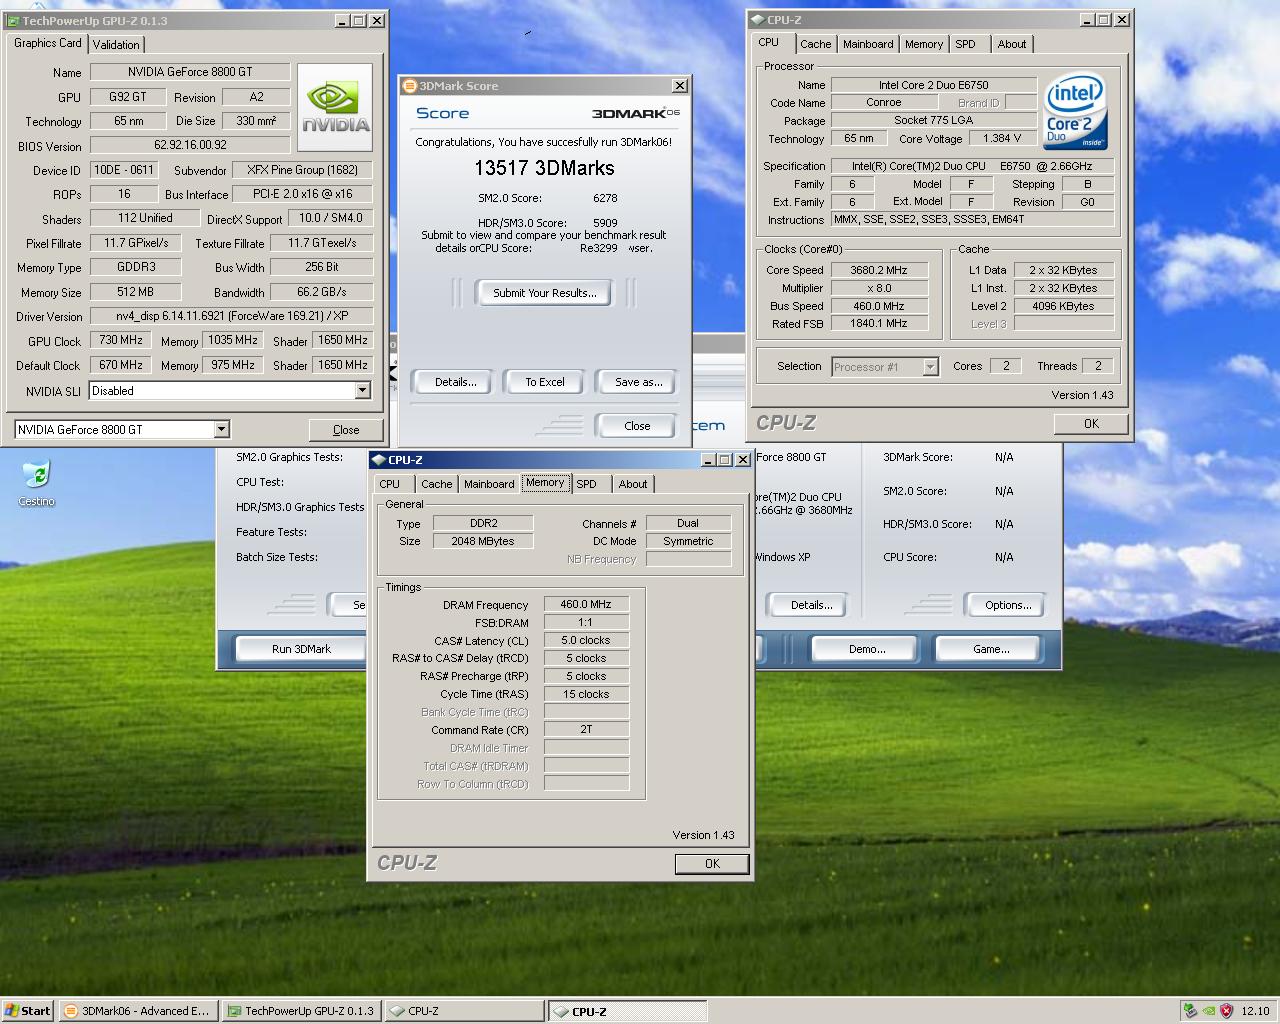Open Mainboard tab in top CPU-Z window
This screenshot has height=1024, width=1280.
pos(868,44)
